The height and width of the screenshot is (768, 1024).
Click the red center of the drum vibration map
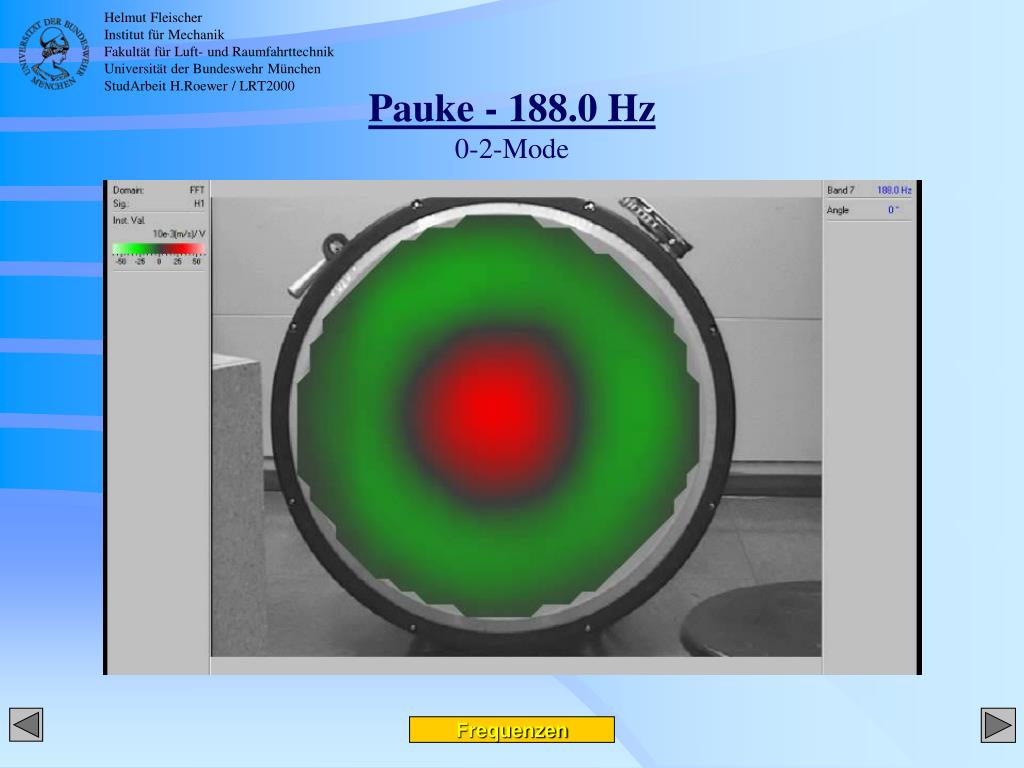coord(494,408)
